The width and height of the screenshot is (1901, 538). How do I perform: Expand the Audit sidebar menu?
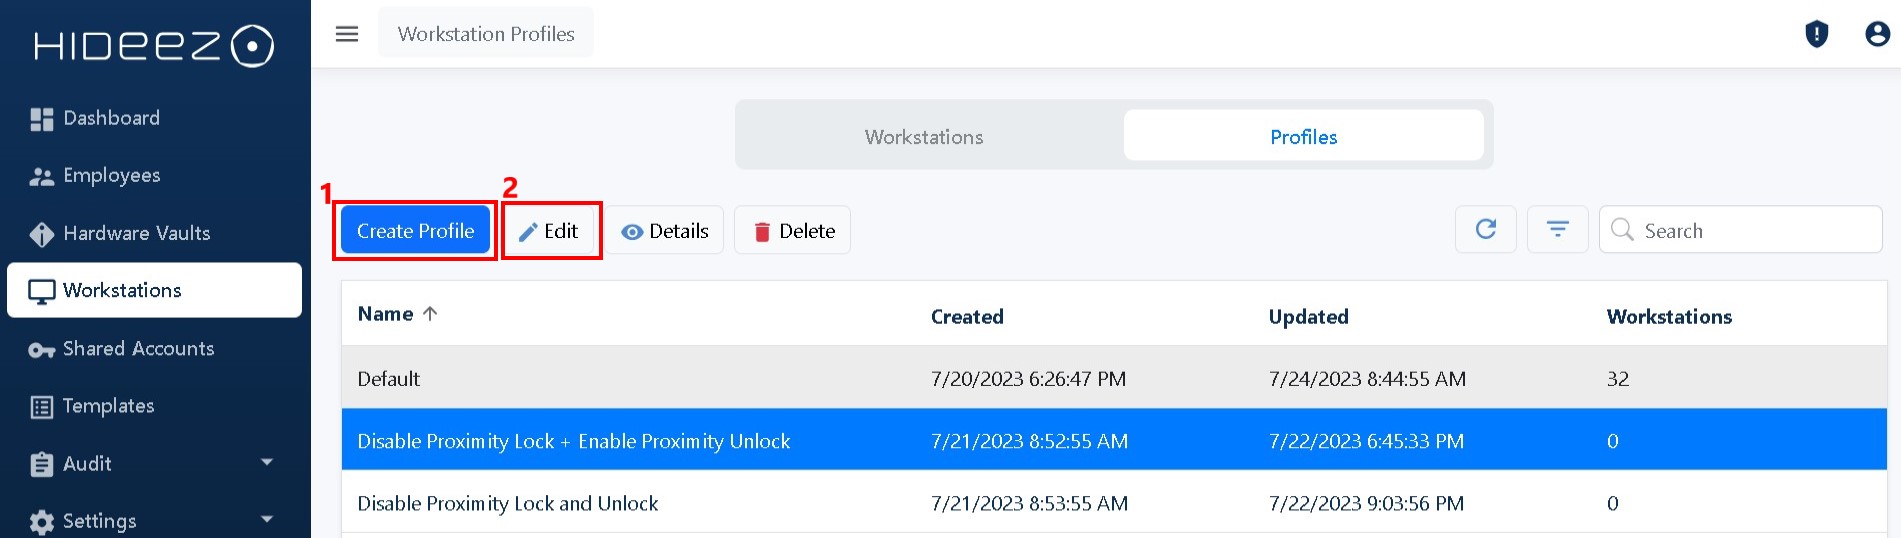click(x=150, y=463)
